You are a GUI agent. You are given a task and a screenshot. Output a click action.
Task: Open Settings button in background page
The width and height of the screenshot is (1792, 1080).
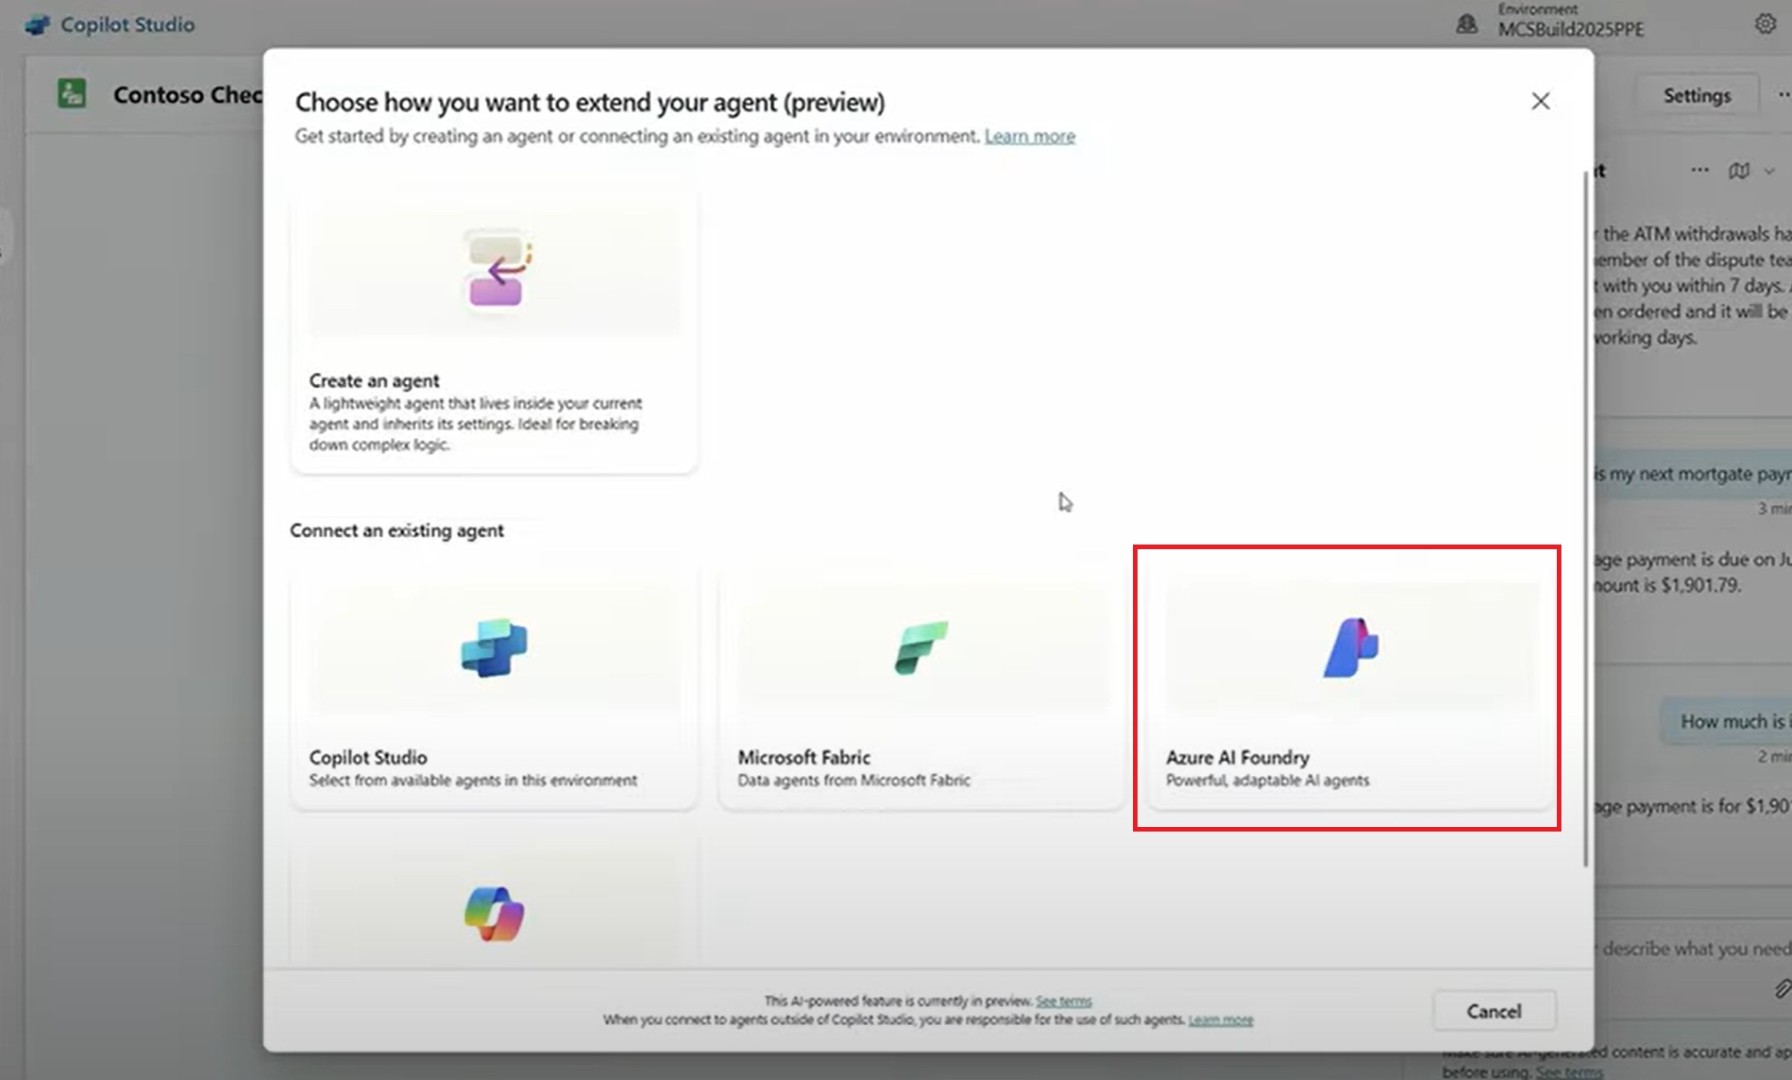coord(1696,96)
